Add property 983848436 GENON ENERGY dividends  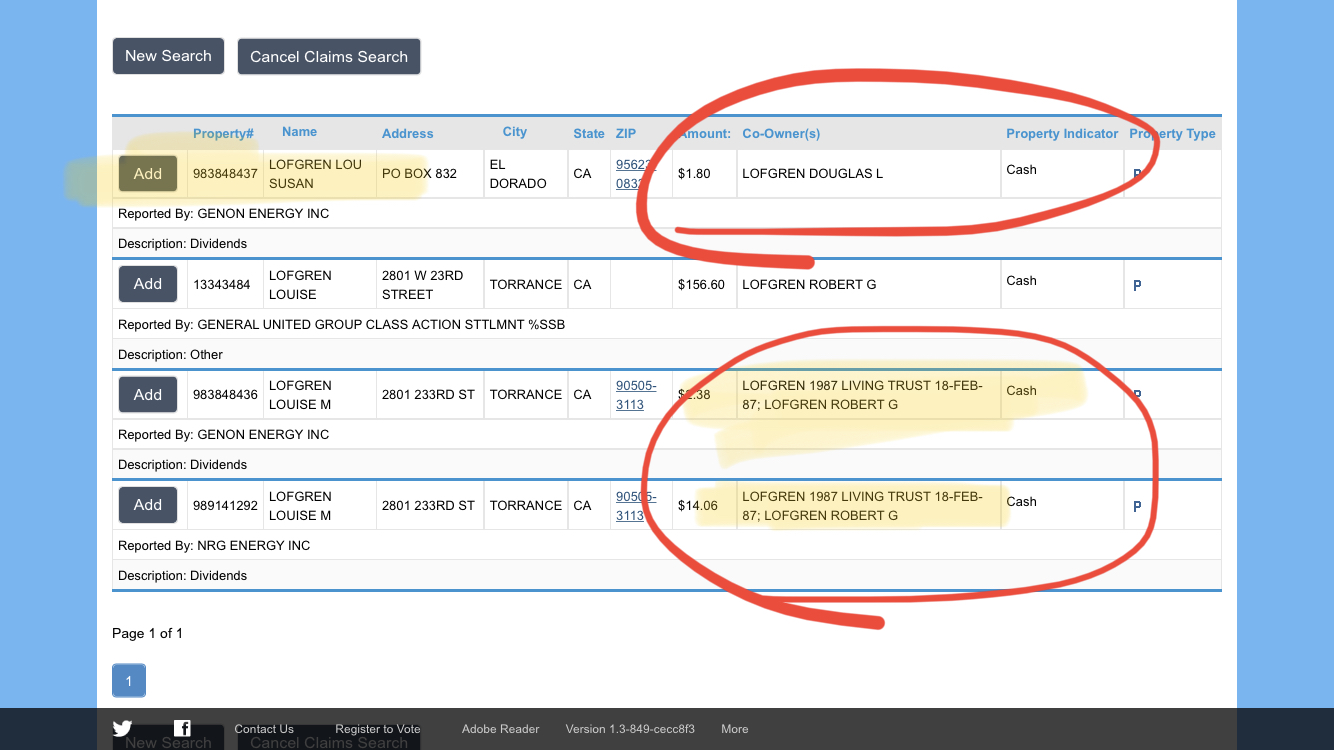(148, 395)
